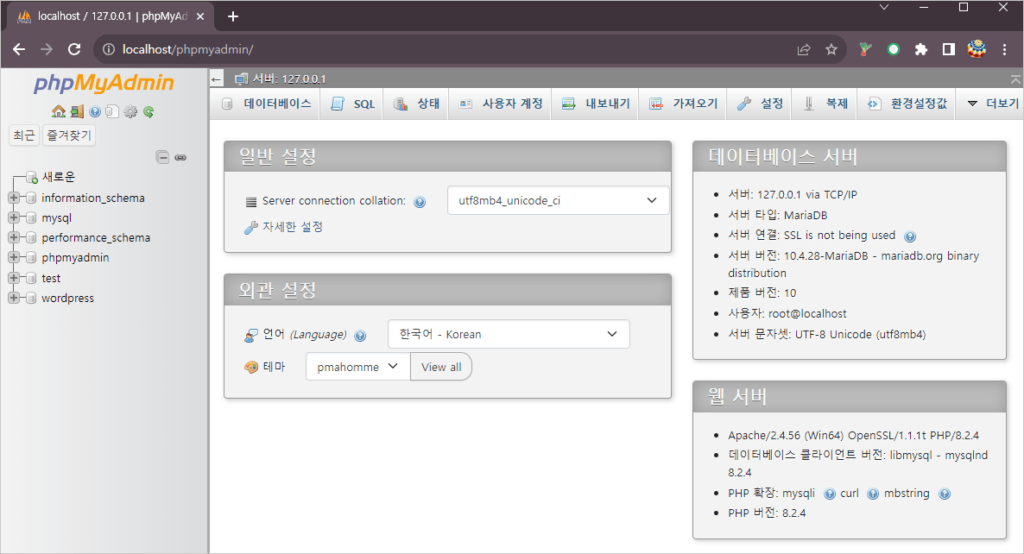This screenshot has height=554, width=1024.
Task: Open the utf8mb4_unicode_ci collation dropdown
Action: (558, 201)
